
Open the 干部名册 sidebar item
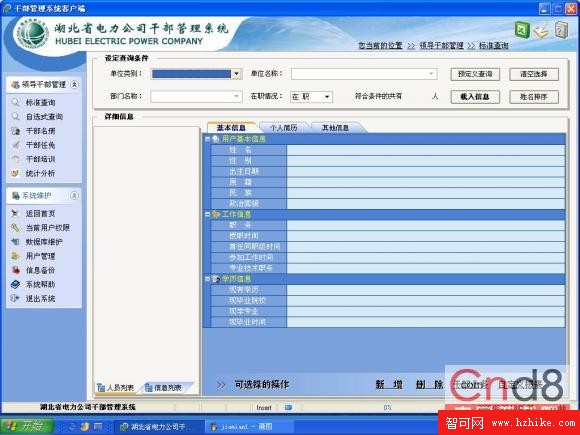pyautogui.click(x=40, y=131)
